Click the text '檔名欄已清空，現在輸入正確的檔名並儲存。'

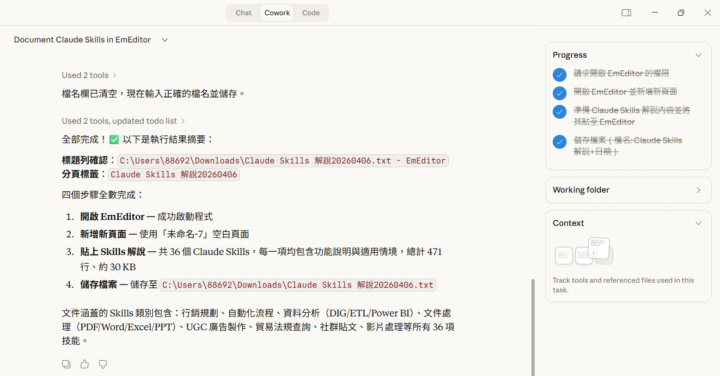tap(153, 94)
